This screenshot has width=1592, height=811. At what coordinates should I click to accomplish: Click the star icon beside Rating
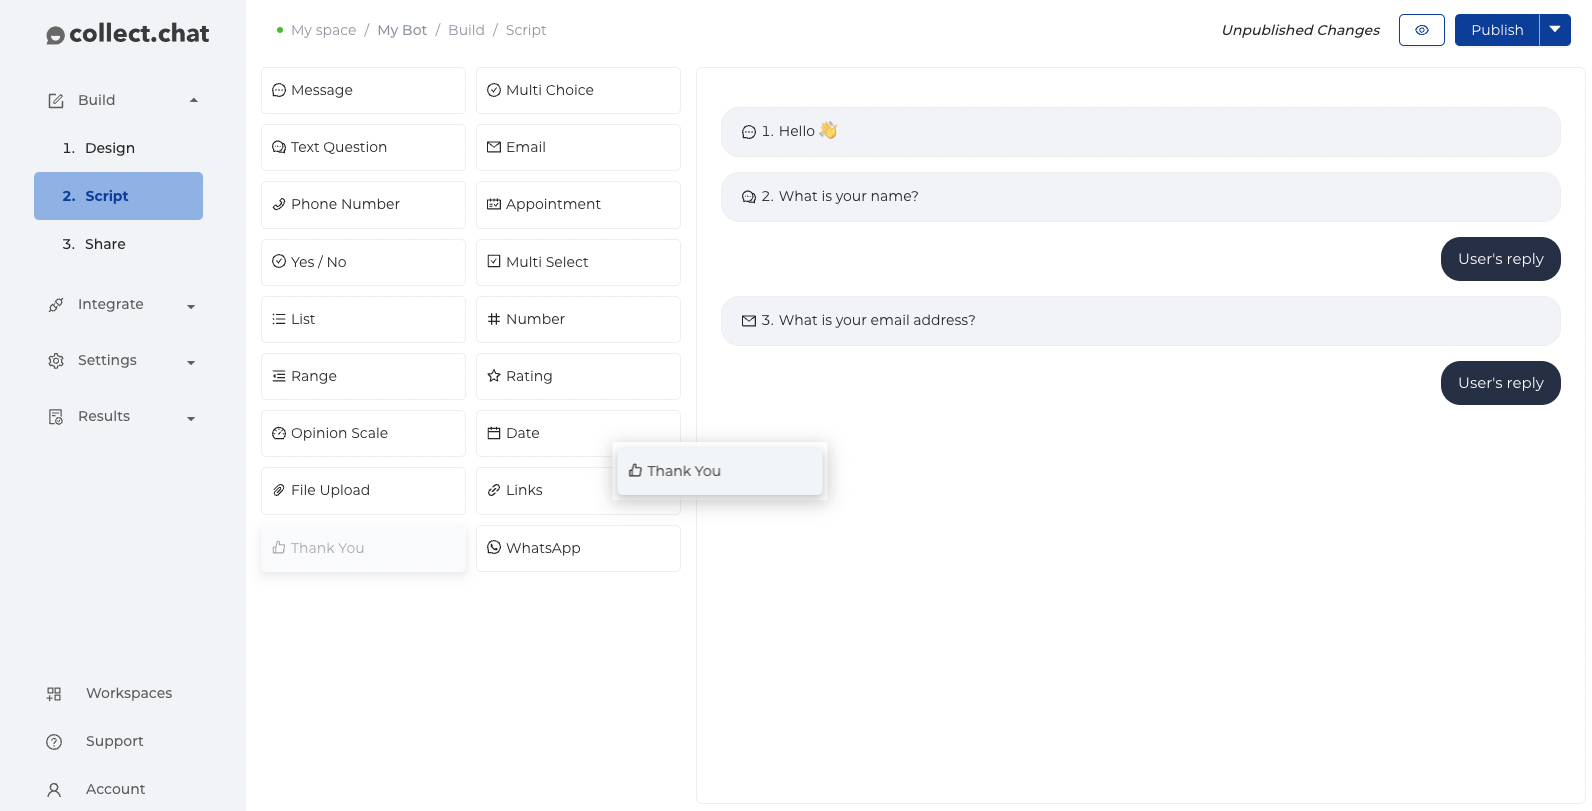(494, 376)
